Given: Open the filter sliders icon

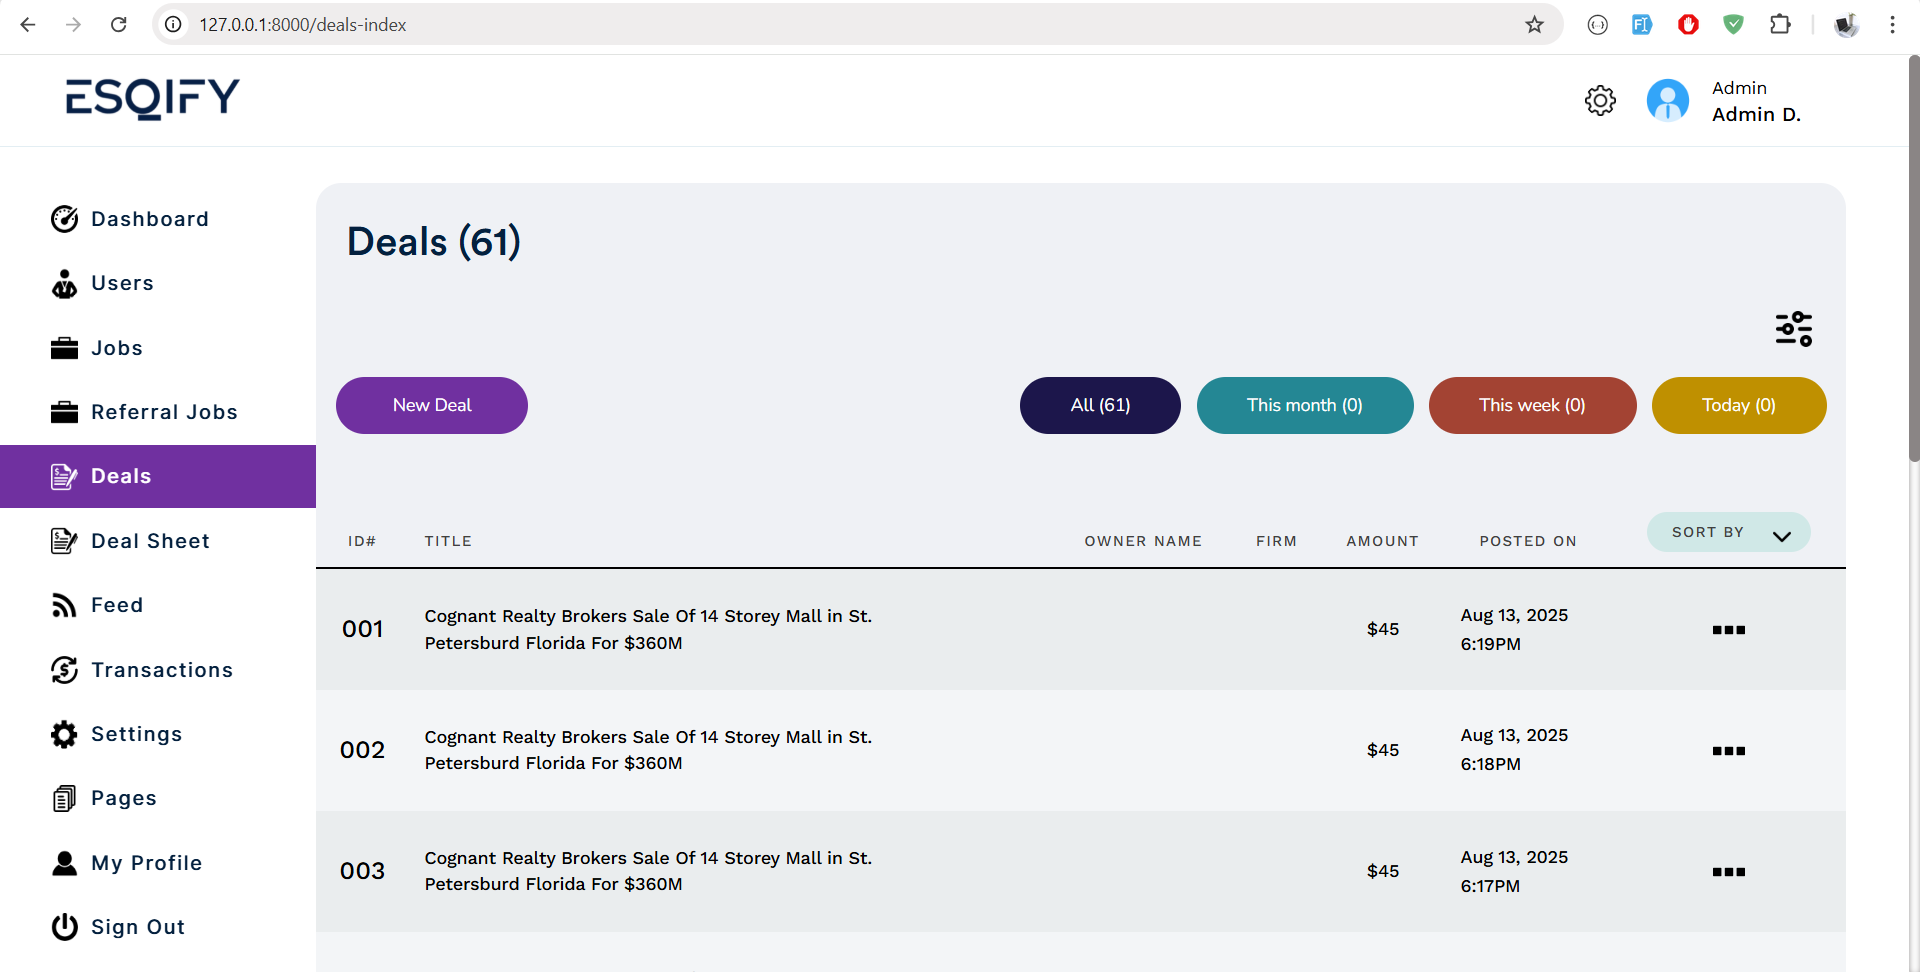Looking at the screenshot, I should click(1793, 329).
